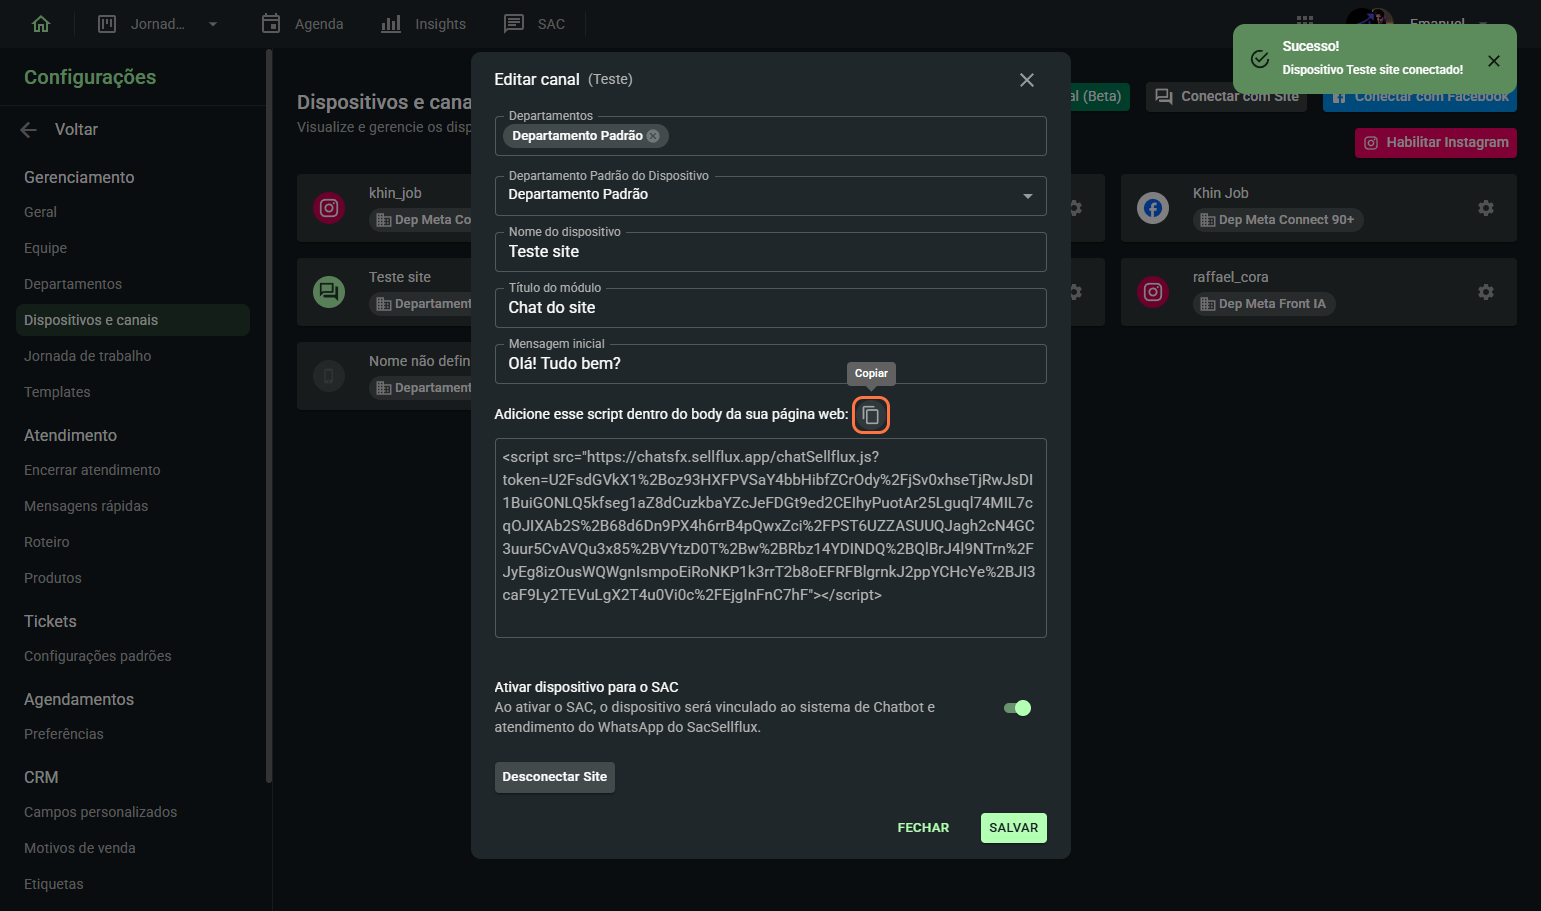Open Preferências under Agendamentos
Screen dimensions: 1541x911
pyautogui.click(x=64, y=734)
